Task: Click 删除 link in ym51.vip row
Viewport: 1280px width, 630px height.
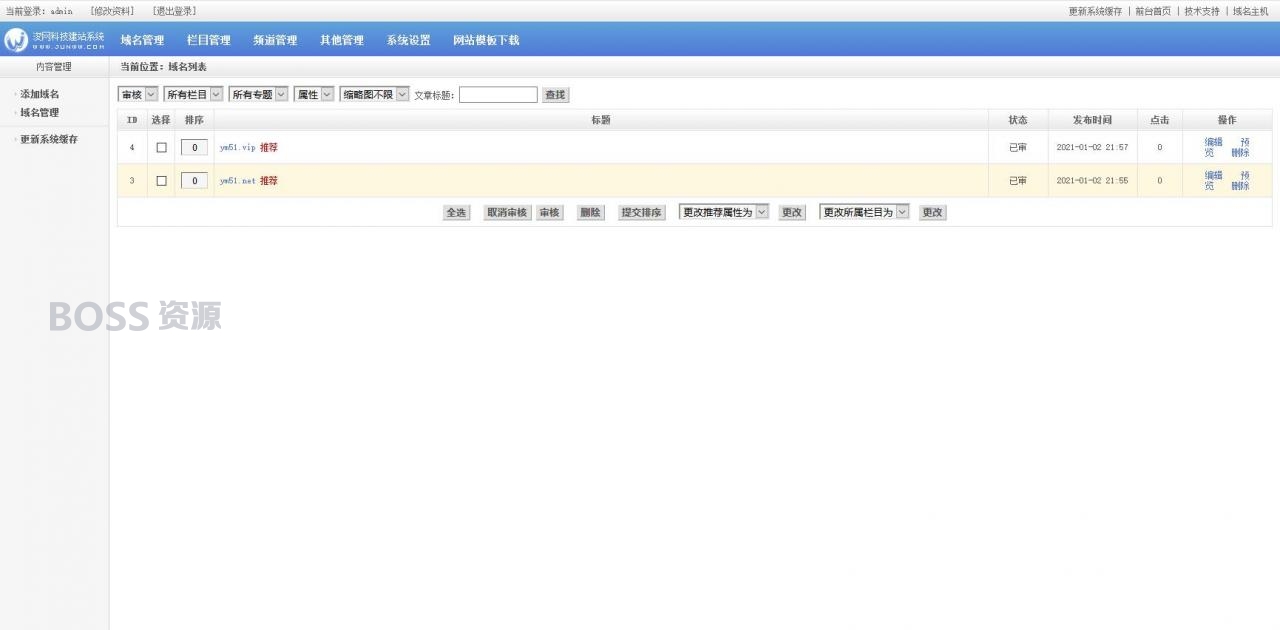Action: (1240, 153)
